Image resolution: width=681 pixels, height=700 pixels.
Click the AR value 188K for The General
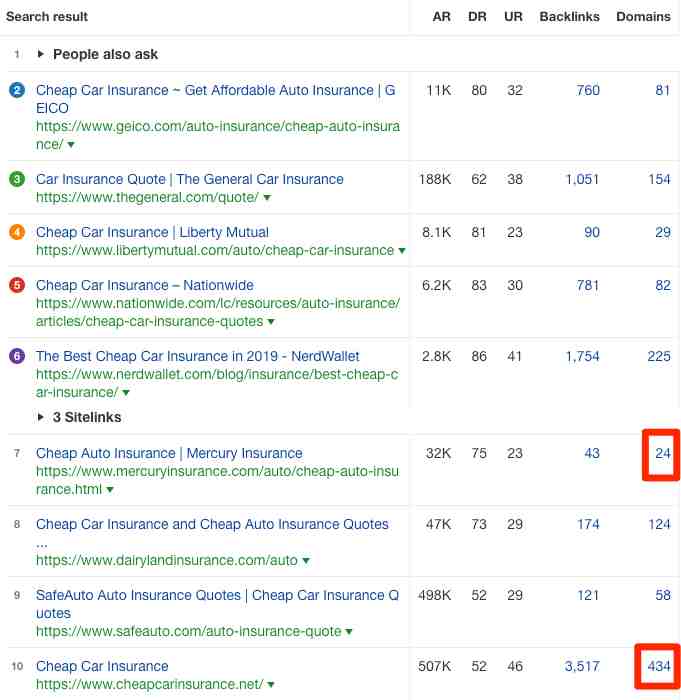tap(435, 179)
